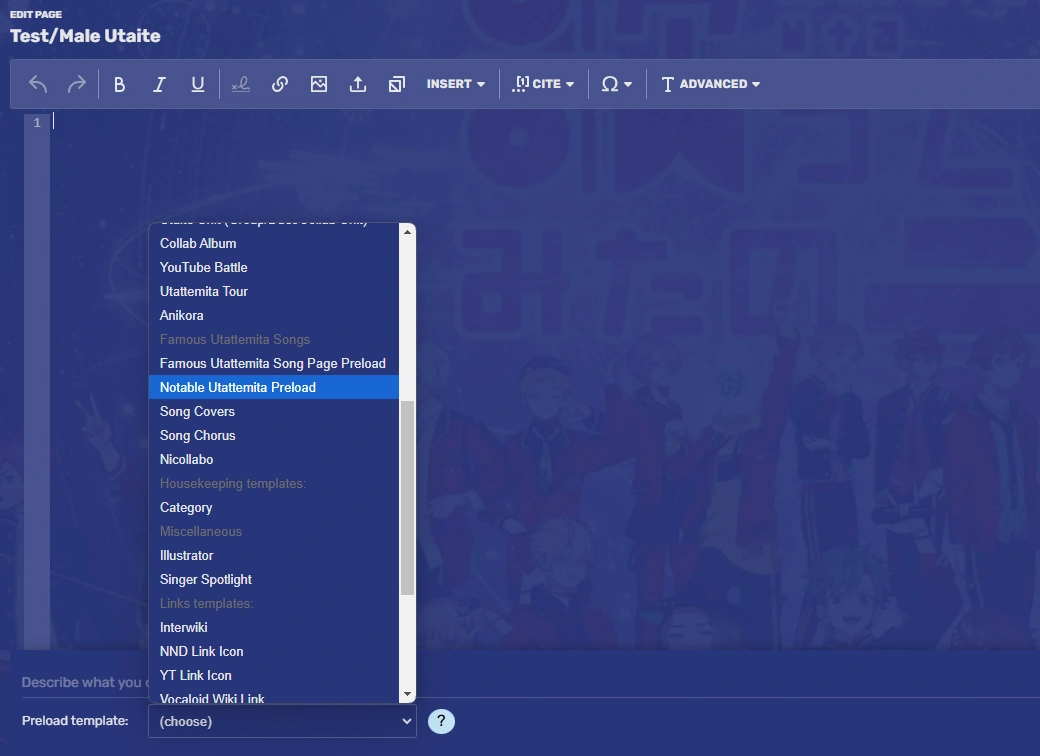Choose Category housekeeping template
The height and width of the screenshot is (756, 1040).
[x=274, y=507]
